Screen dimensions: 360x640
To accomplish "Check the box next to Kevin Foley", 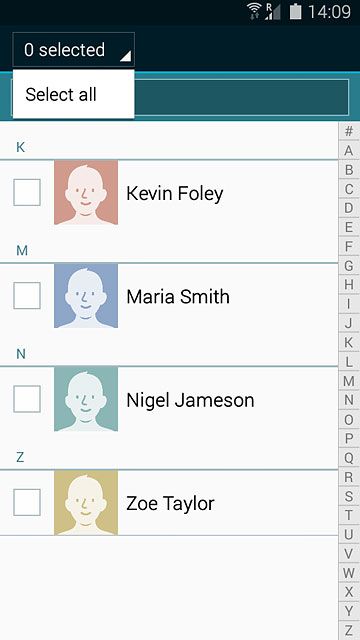I will 27,192.
